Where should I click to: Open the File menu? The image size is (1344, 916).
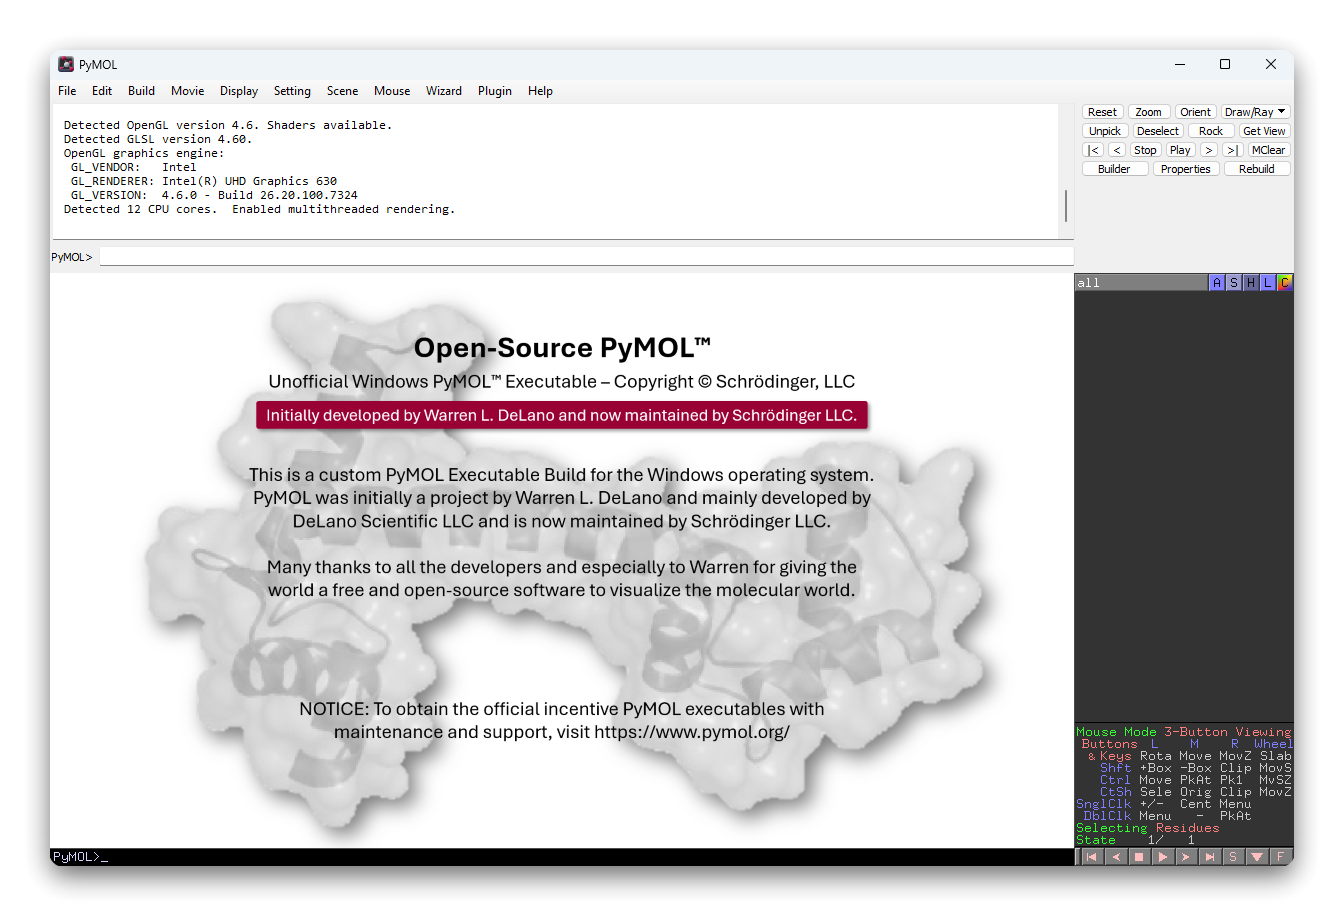click(67, 91)
